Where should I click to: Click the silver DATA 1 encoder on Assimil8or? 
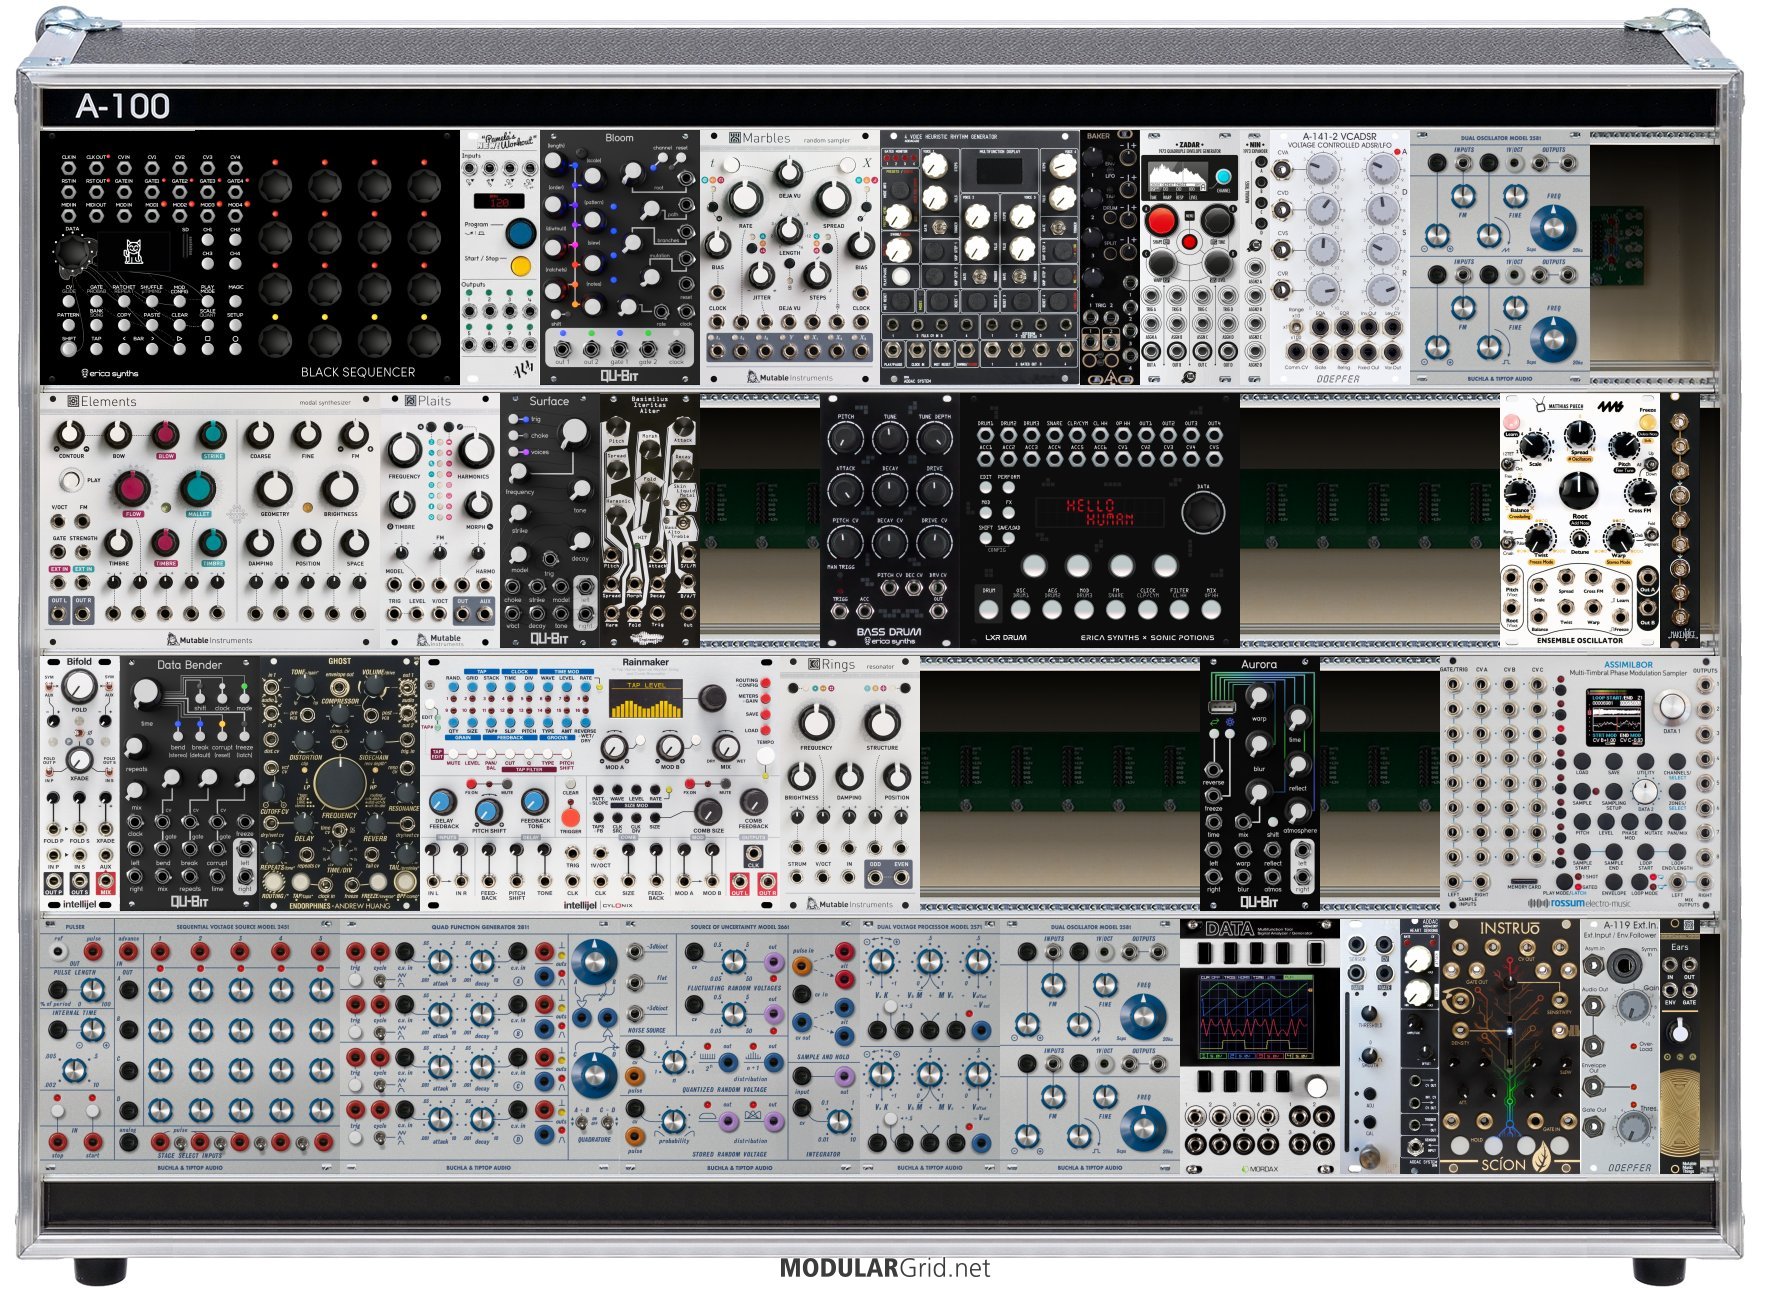coord(1671,708)
